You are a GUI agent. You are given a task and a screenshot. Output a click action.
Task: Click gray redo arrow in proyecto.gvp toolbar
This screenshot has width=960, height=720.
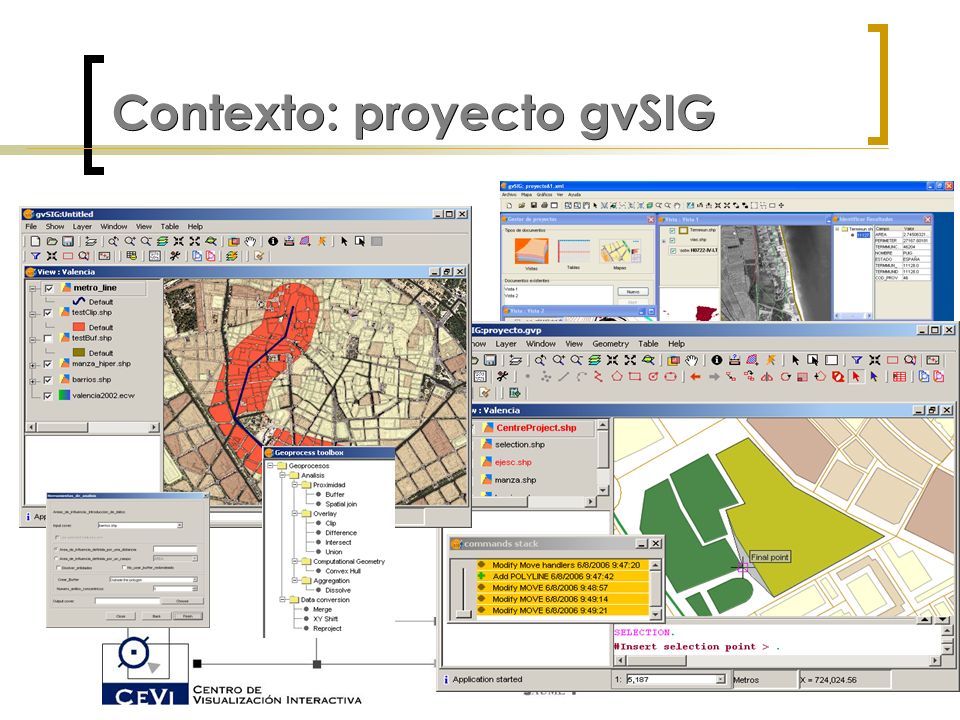713,377
